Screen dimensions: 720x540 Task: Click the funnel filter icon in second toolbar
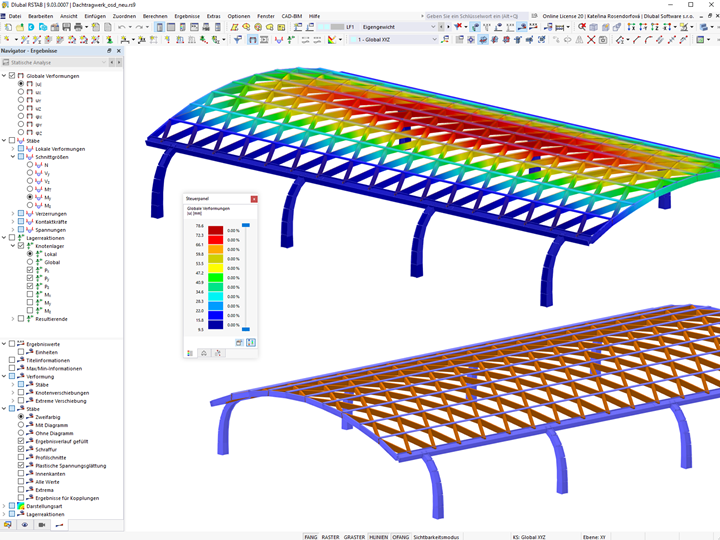(x=237, y=39)
